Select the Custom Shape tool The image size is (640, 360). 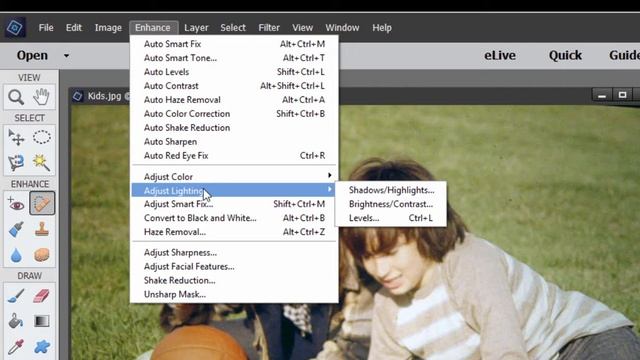coord(42,347)
